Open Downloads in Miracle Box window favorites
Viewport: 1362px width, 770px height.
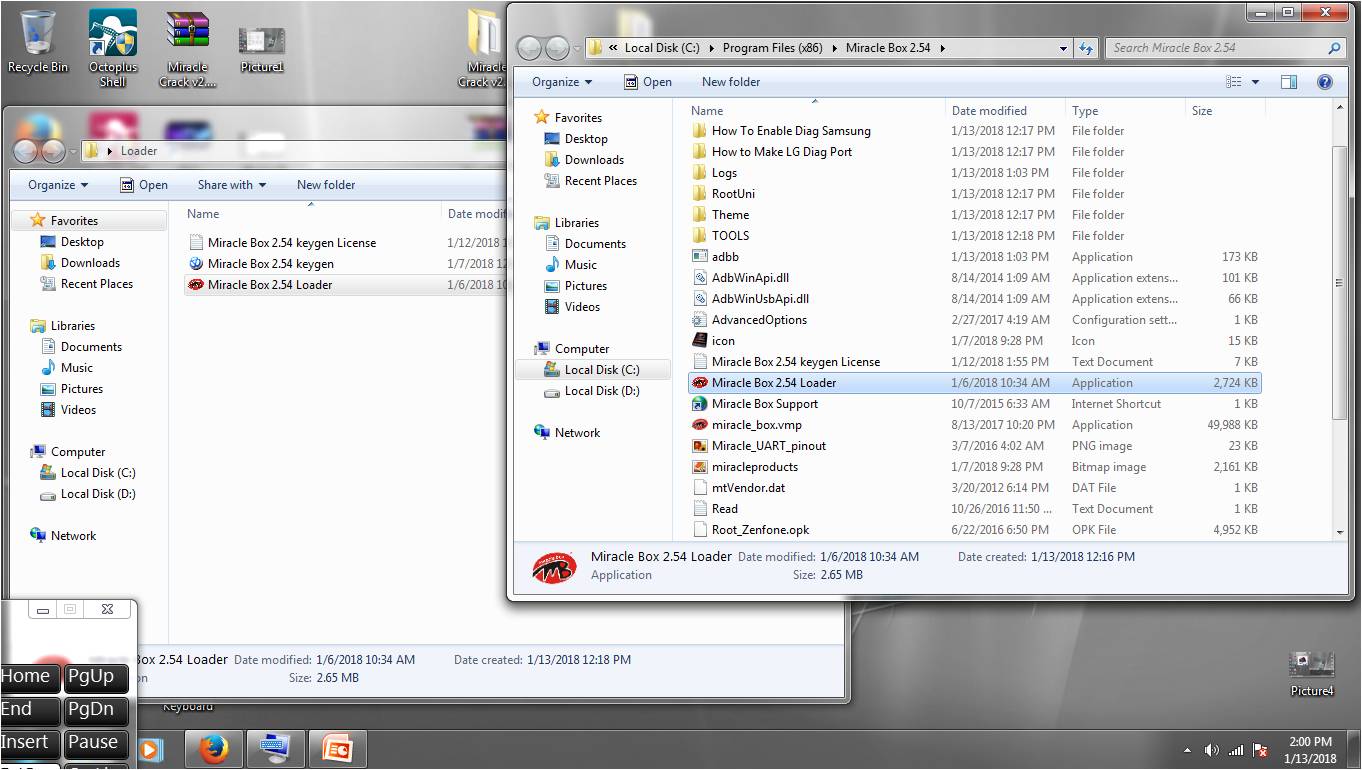(594, 160)
